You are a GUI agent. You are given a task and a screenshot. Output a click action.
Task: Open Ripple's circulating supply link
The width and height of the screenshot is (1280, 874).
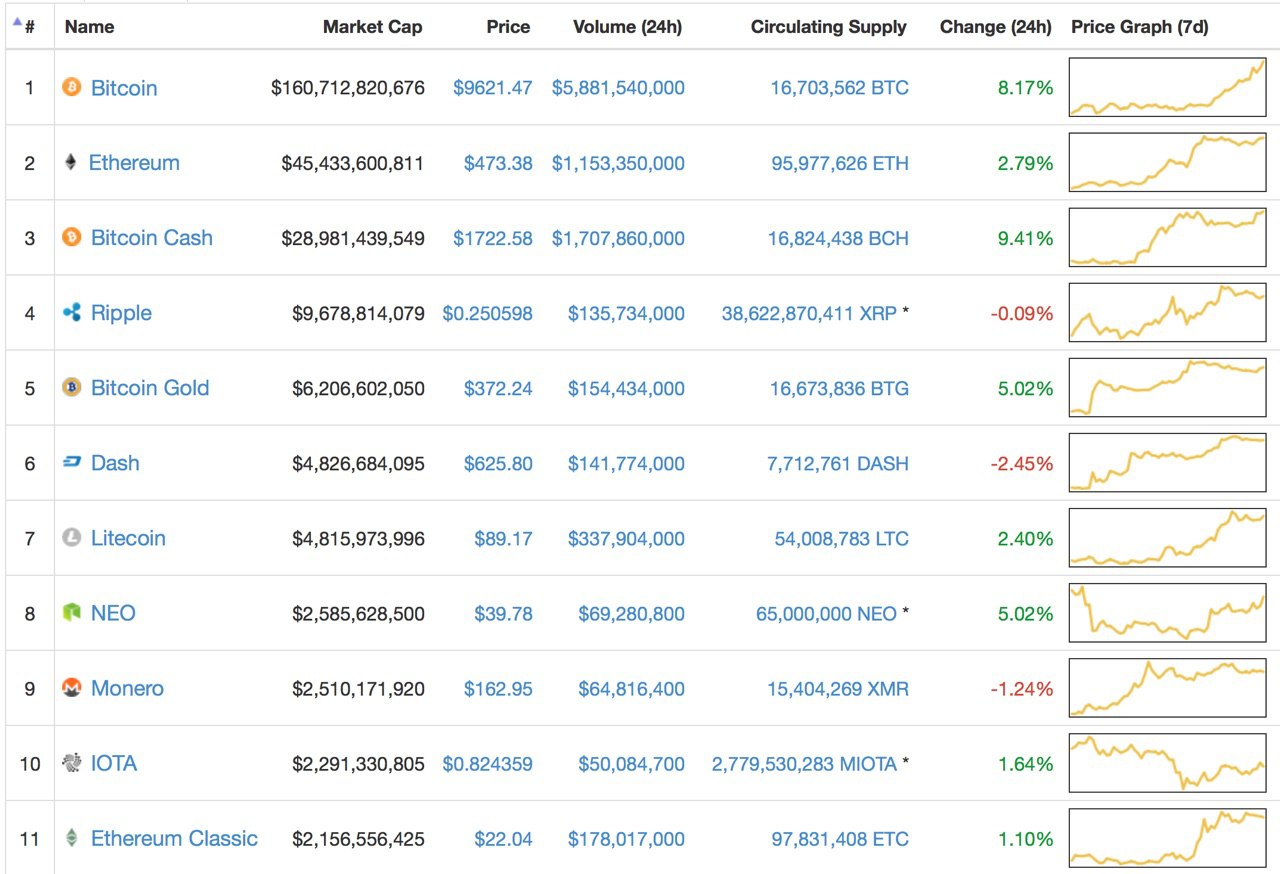[x=809, y=313]
